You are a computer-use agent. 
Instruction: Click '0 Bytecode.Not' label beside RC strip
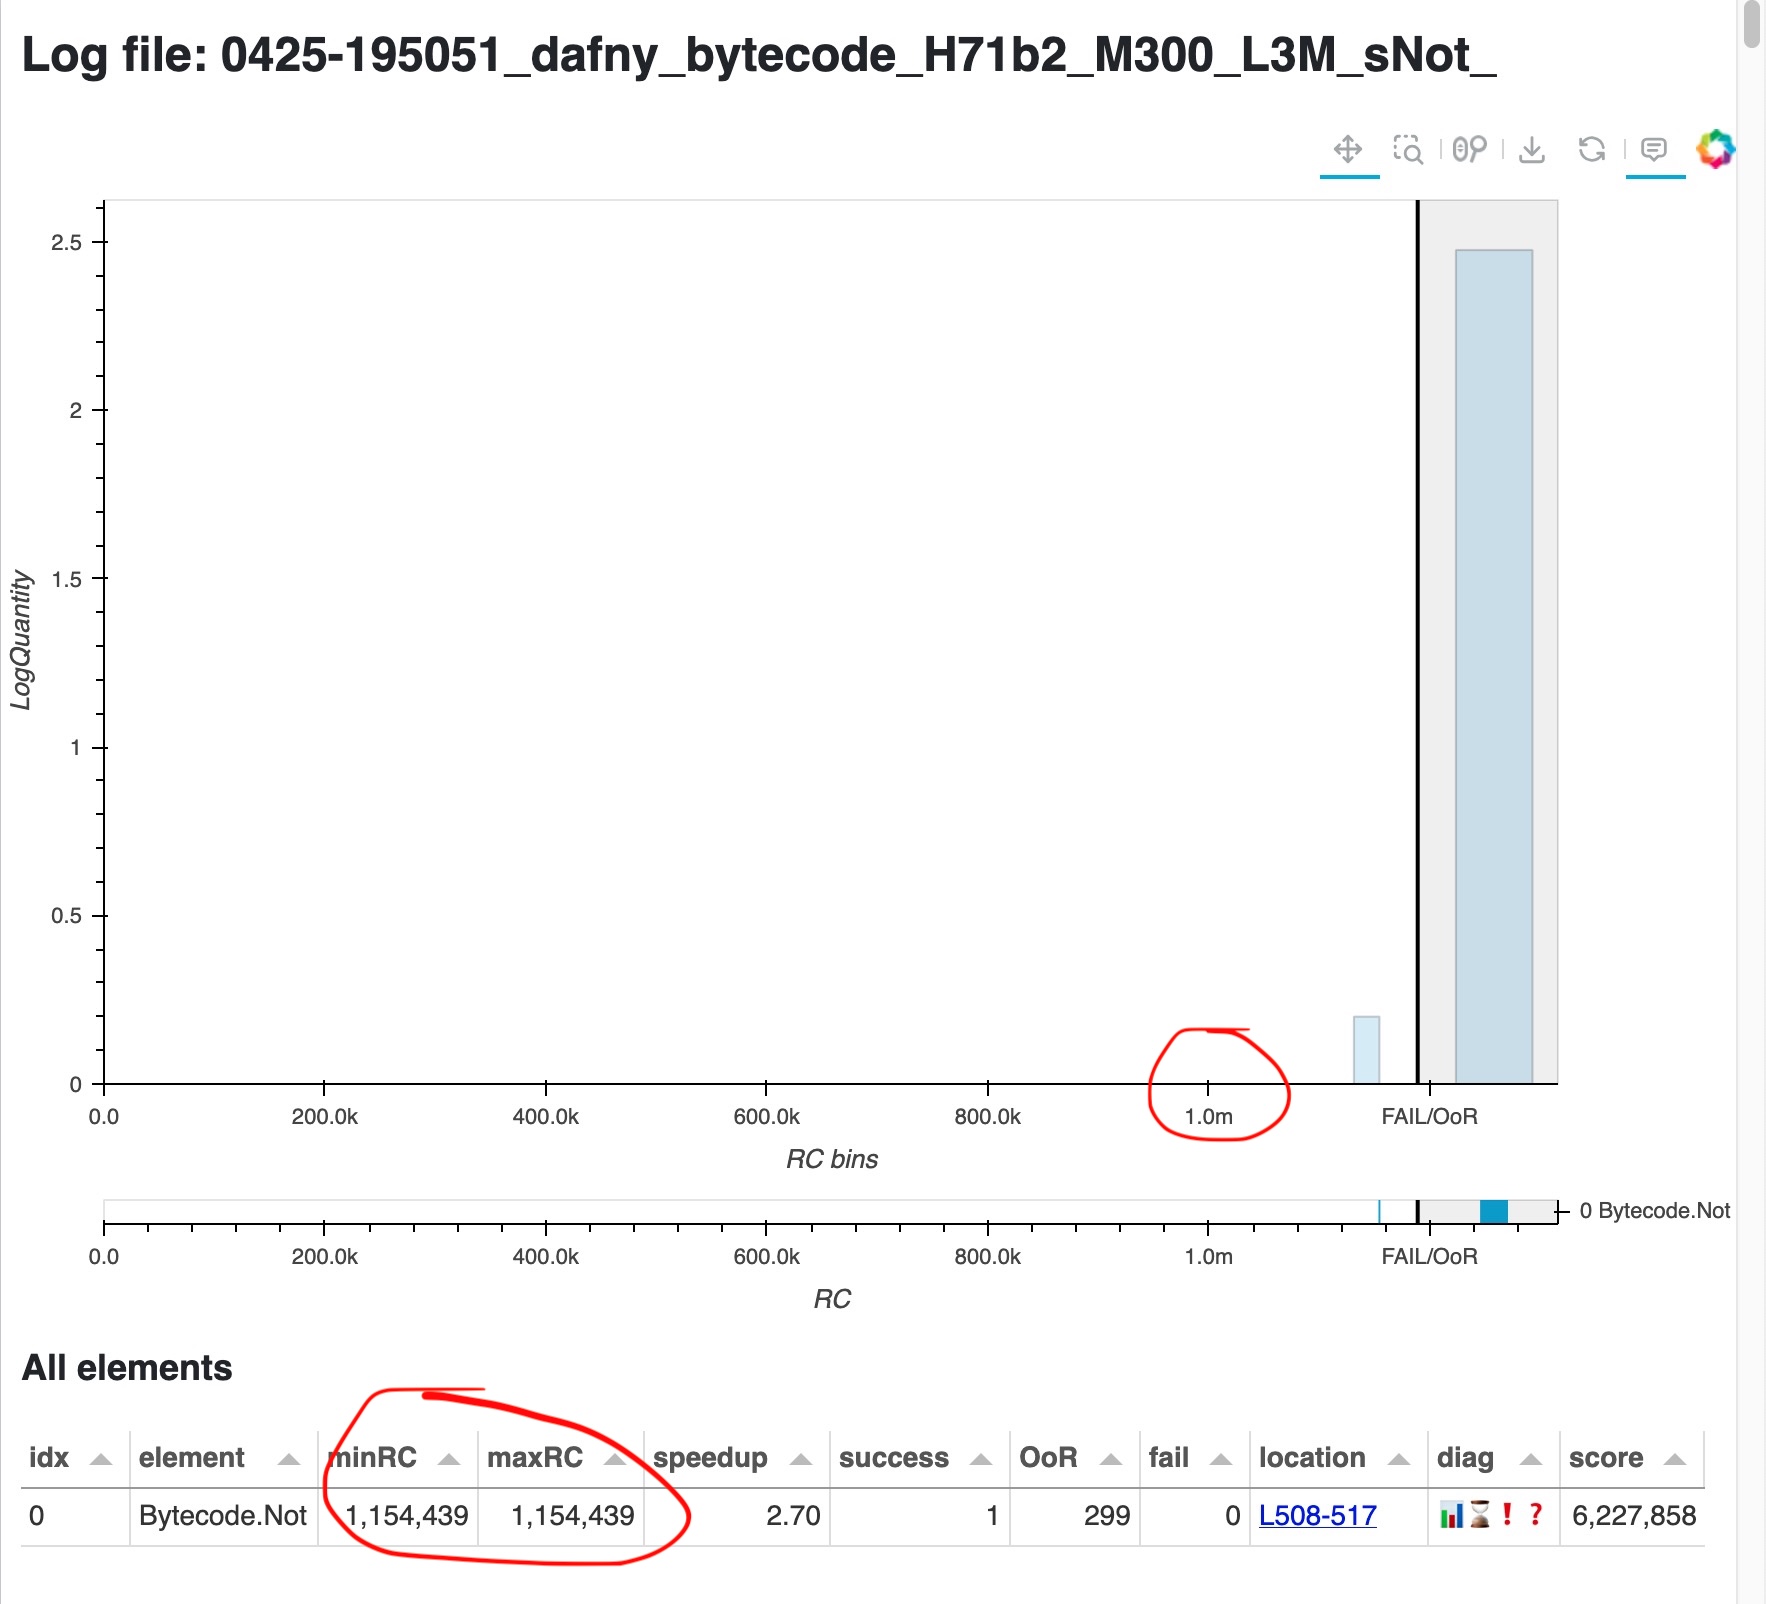(x=1655, y=1211)
